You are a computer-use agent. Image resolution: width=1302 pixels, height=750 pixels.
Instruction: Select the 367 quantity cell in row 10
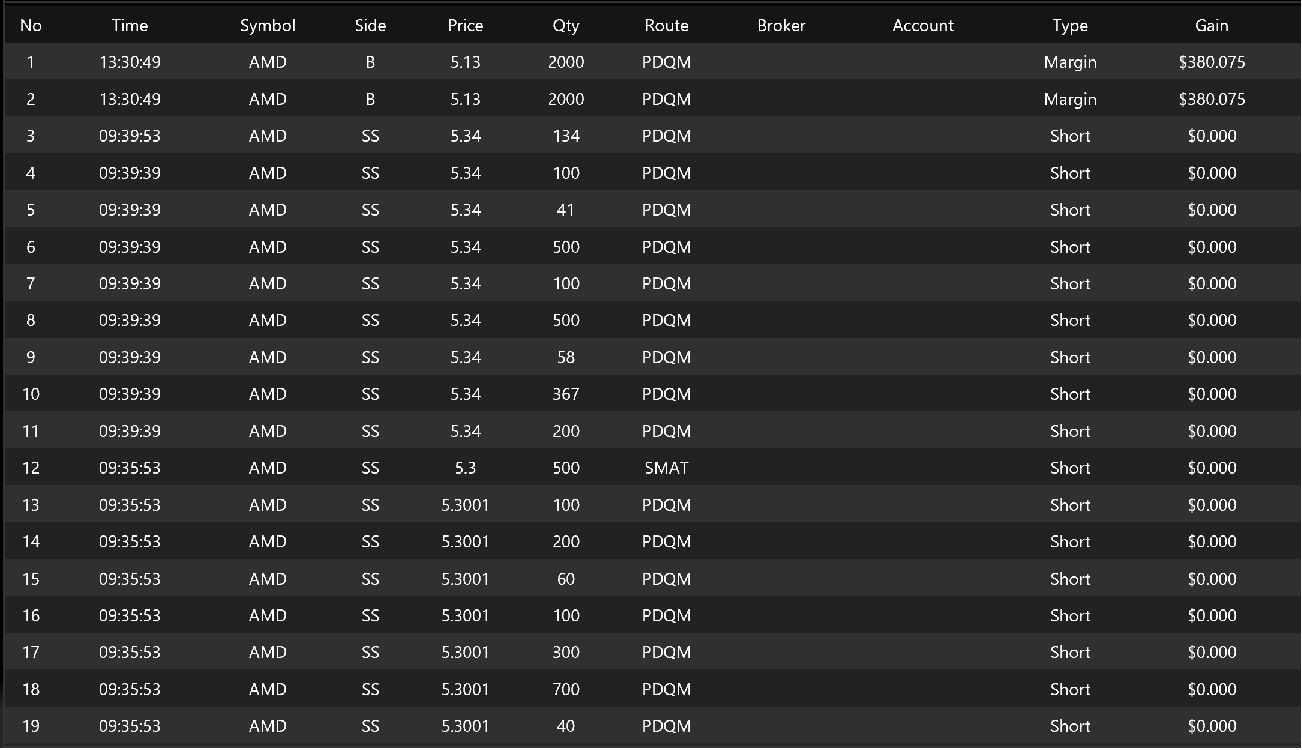tap(566, 394)
